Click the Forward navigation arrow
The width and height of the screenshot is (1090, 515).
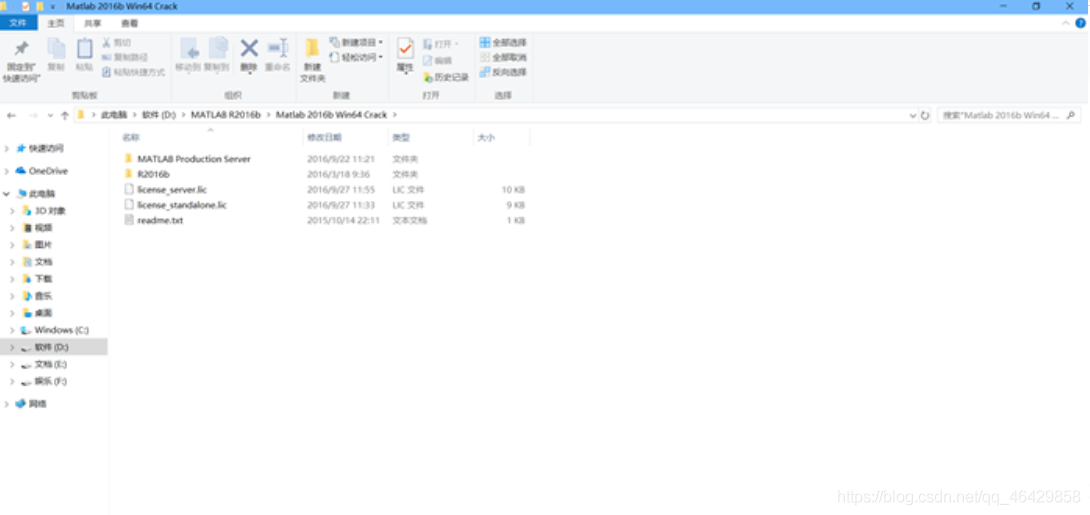33,115
